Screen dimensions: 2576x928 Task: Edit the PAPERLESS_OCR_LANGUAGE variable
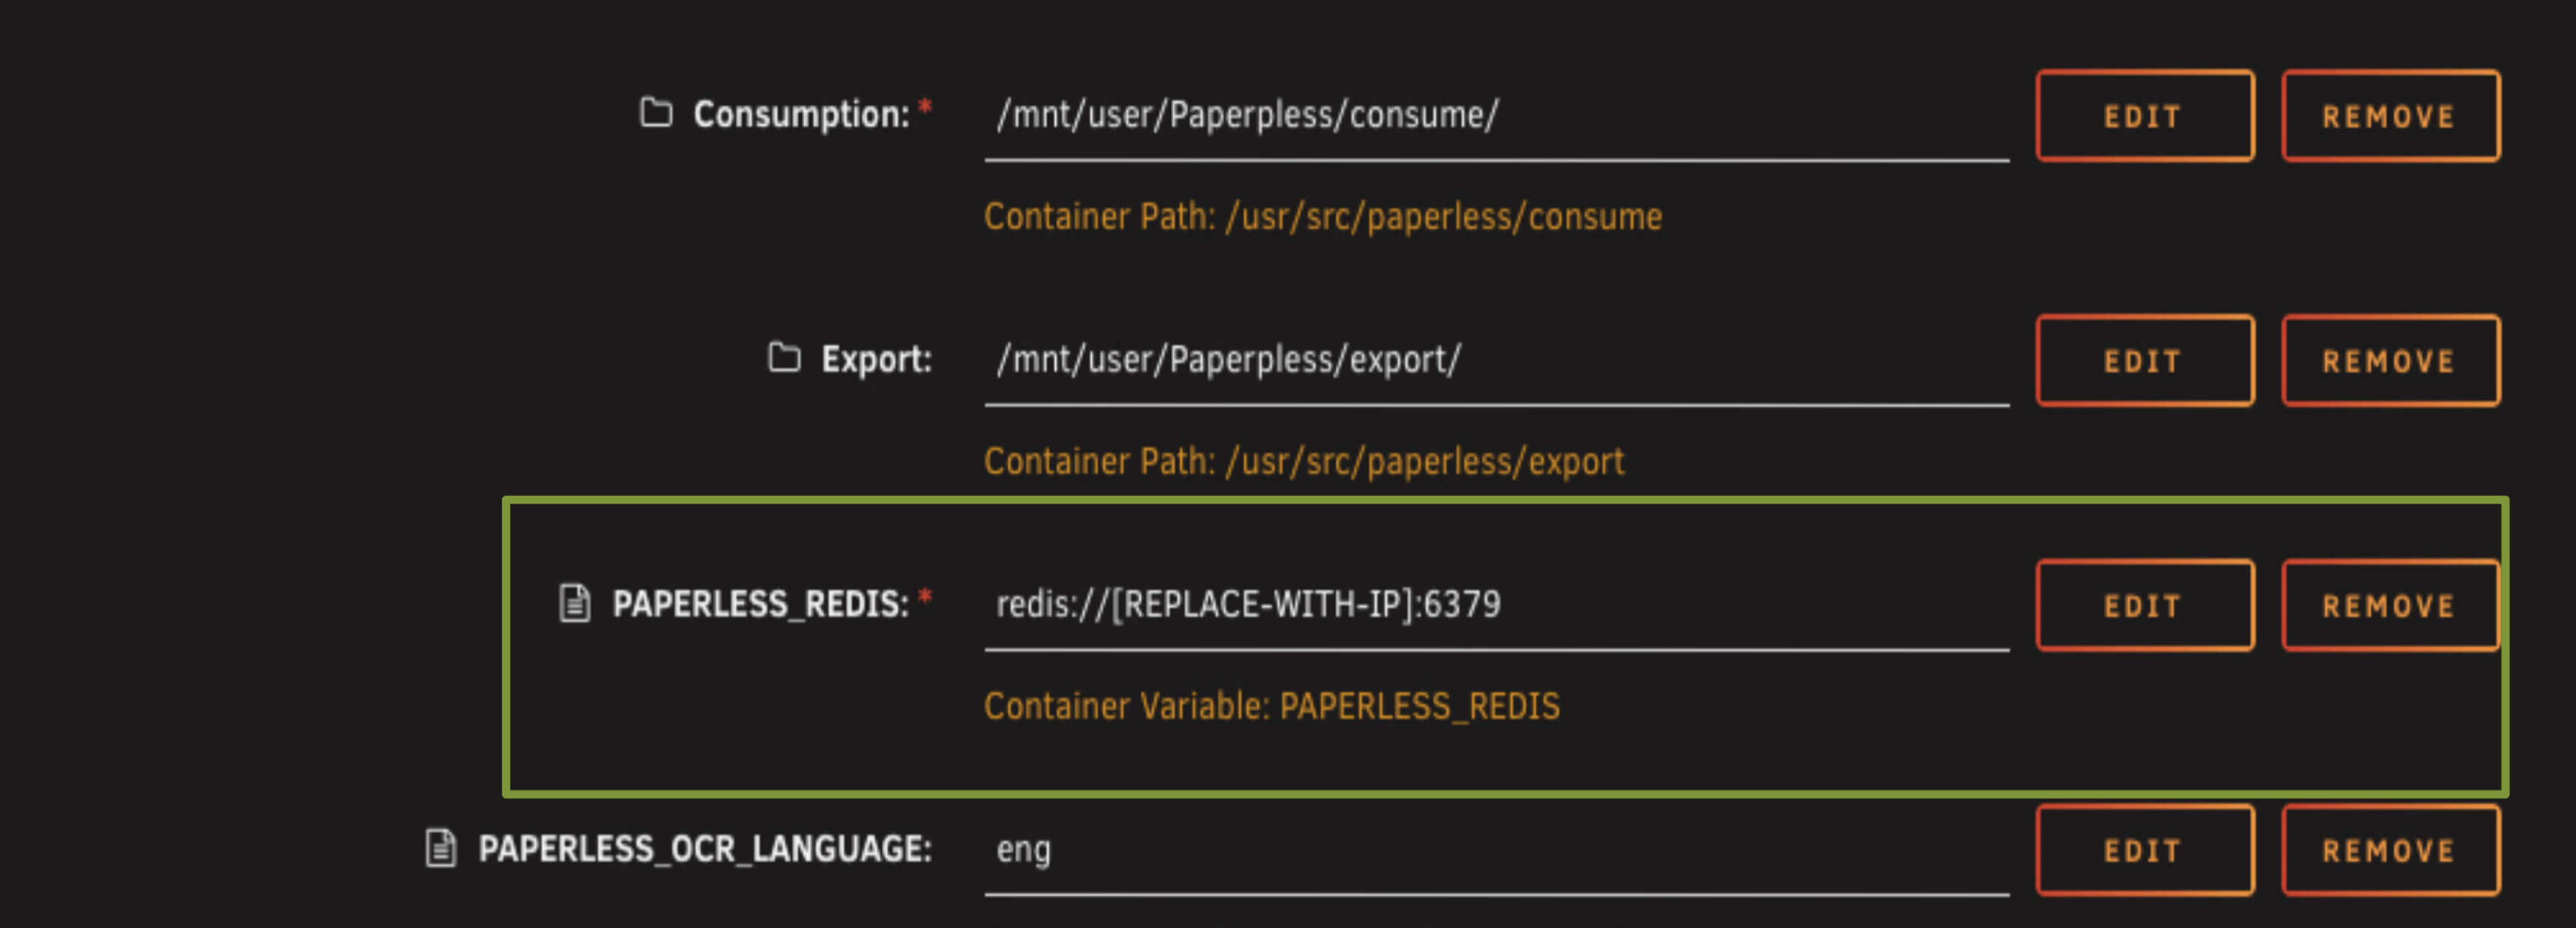coord(2144,851)
